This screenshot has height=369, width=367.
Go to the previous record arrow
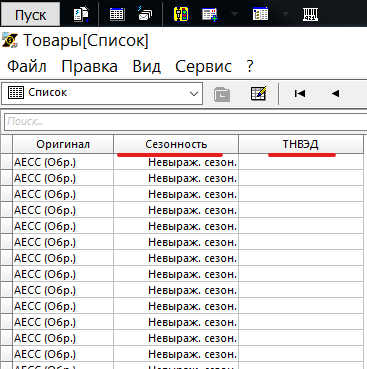pyautogui.click(x=335, y=94)
